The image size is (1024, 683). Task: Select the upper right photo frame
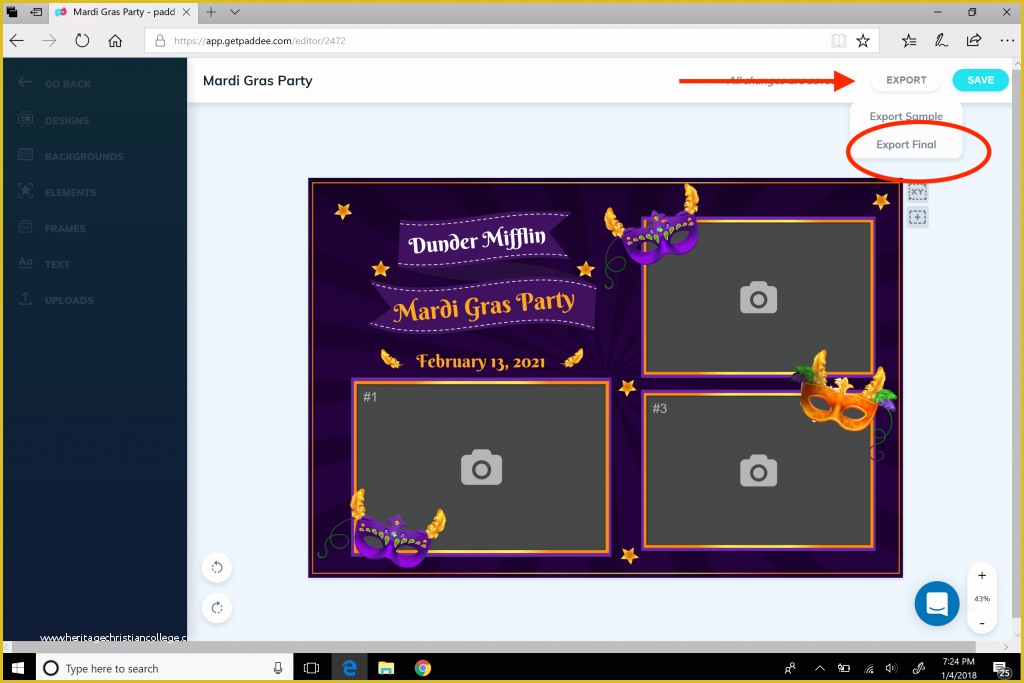tap(758, 298)
